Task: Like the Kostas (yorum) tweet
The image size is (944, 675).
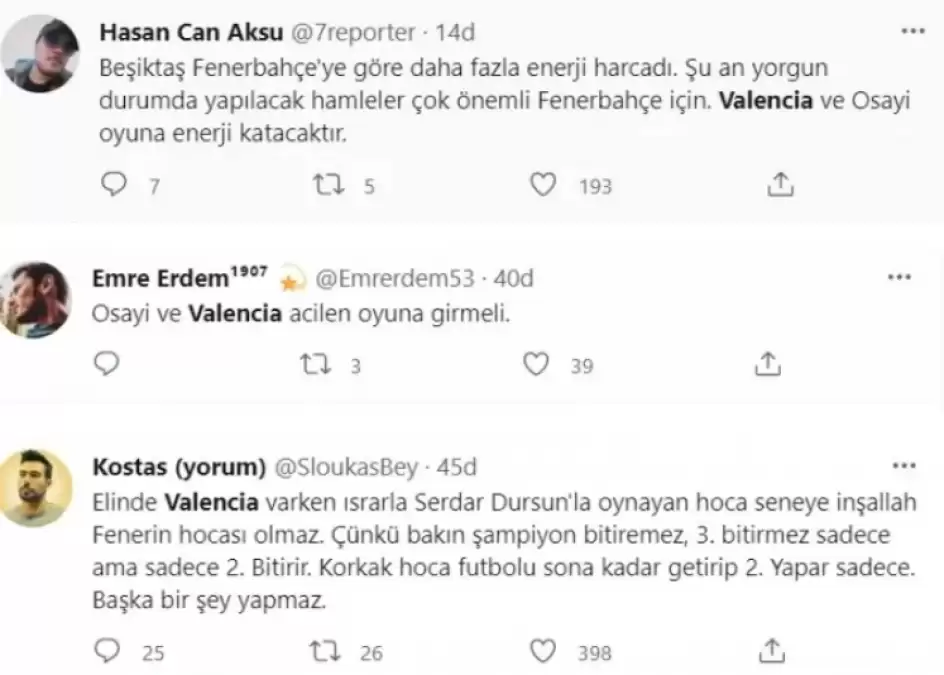Action: [541, 652]
